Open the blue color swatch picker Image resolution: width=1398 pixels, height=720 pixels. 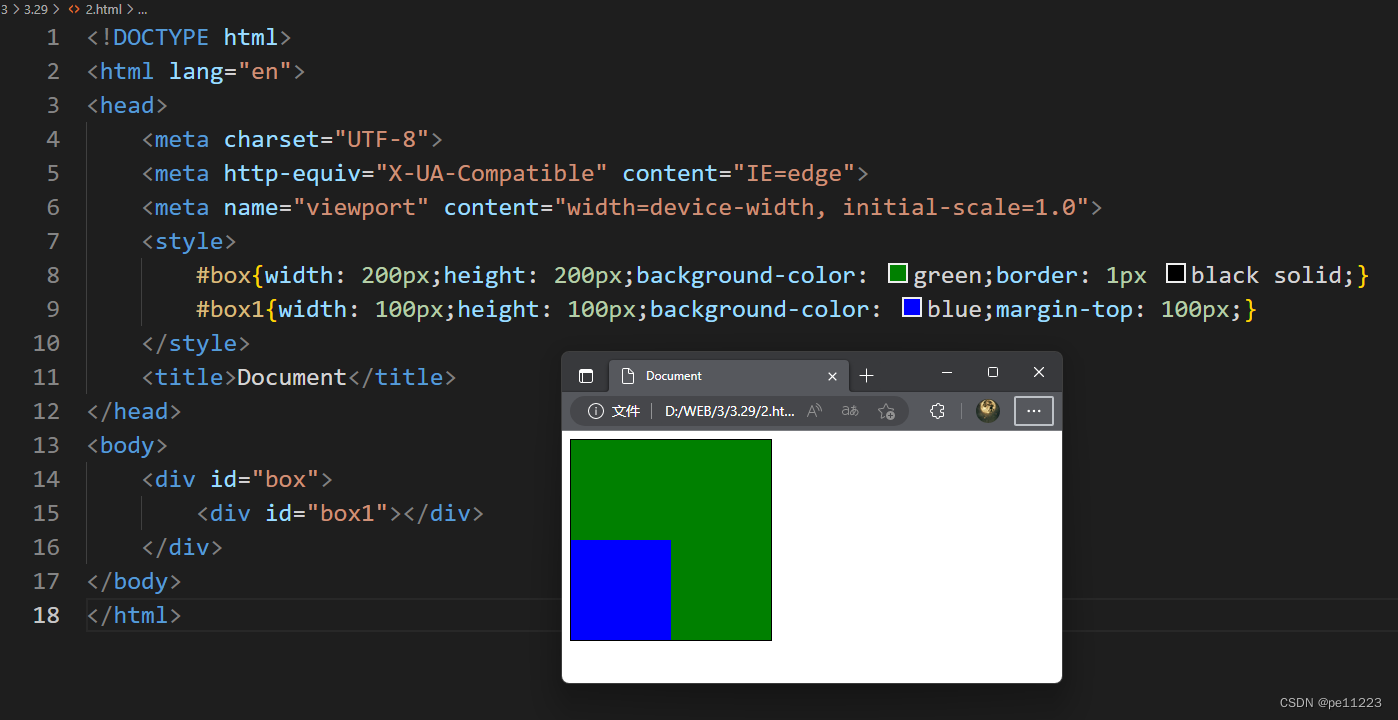(x=912, y=307)
